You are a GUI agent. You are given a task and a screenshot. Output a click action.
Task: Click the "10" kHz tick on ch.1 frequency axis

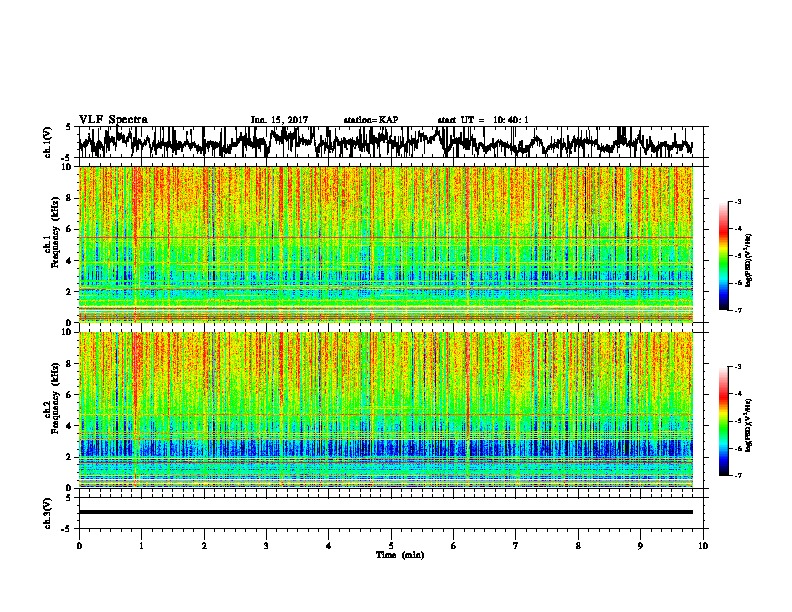click(68, 167)
